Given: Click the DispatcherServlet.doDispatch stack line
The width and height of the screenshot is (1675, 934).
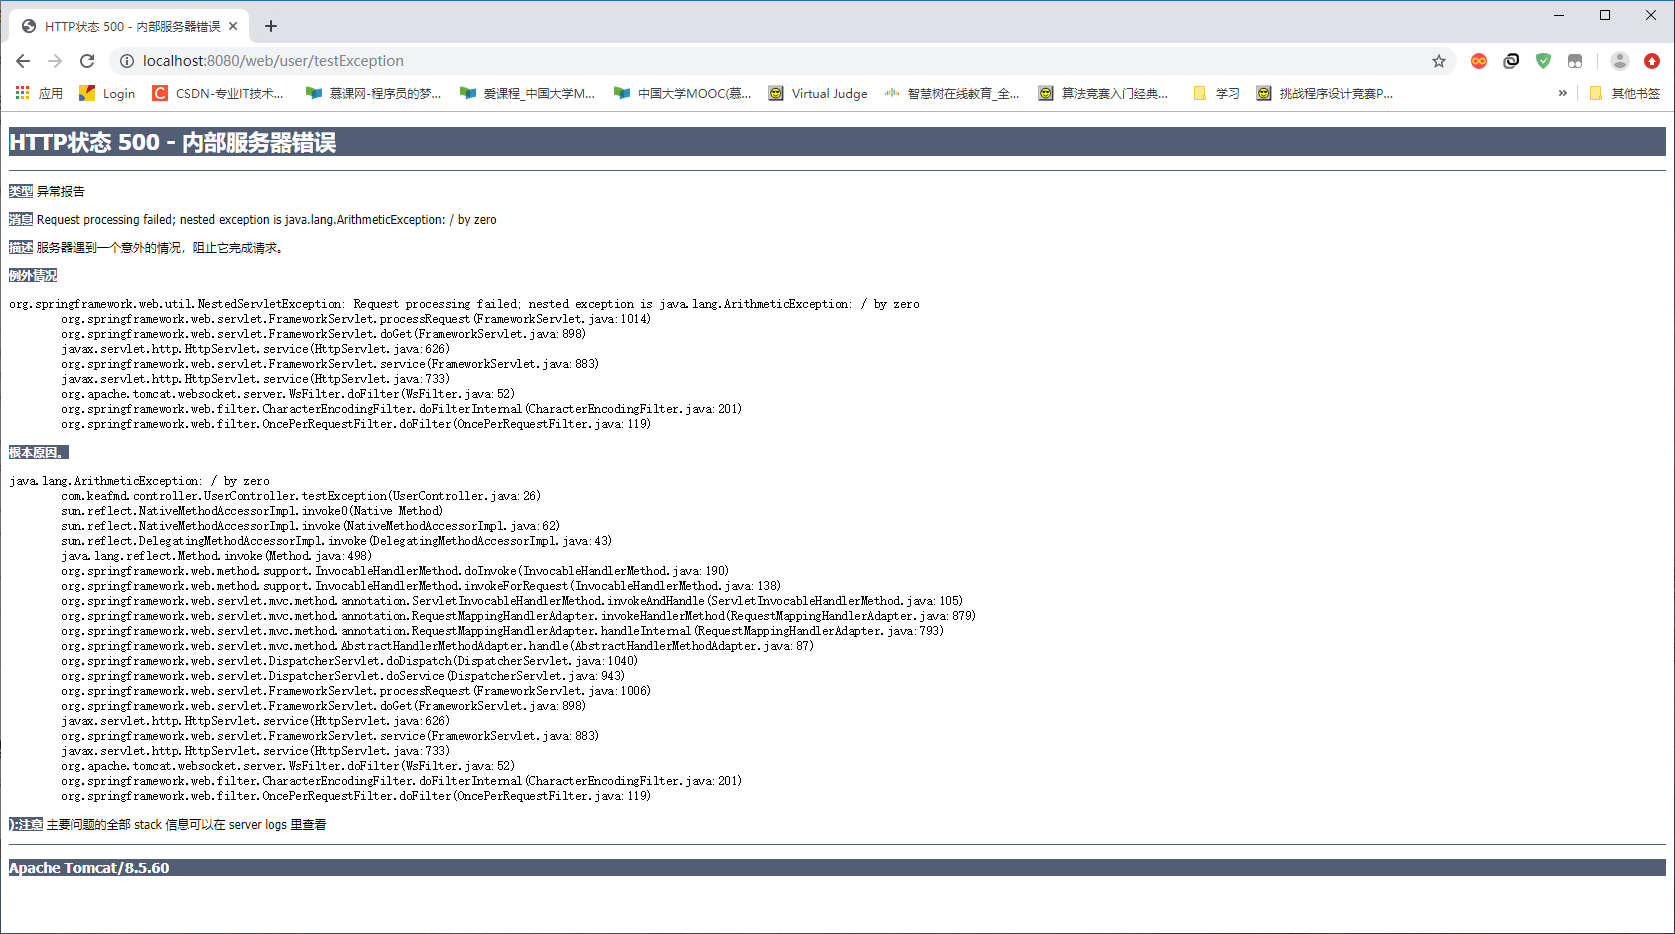Looking at the screenshot, I should coord(349,661).
